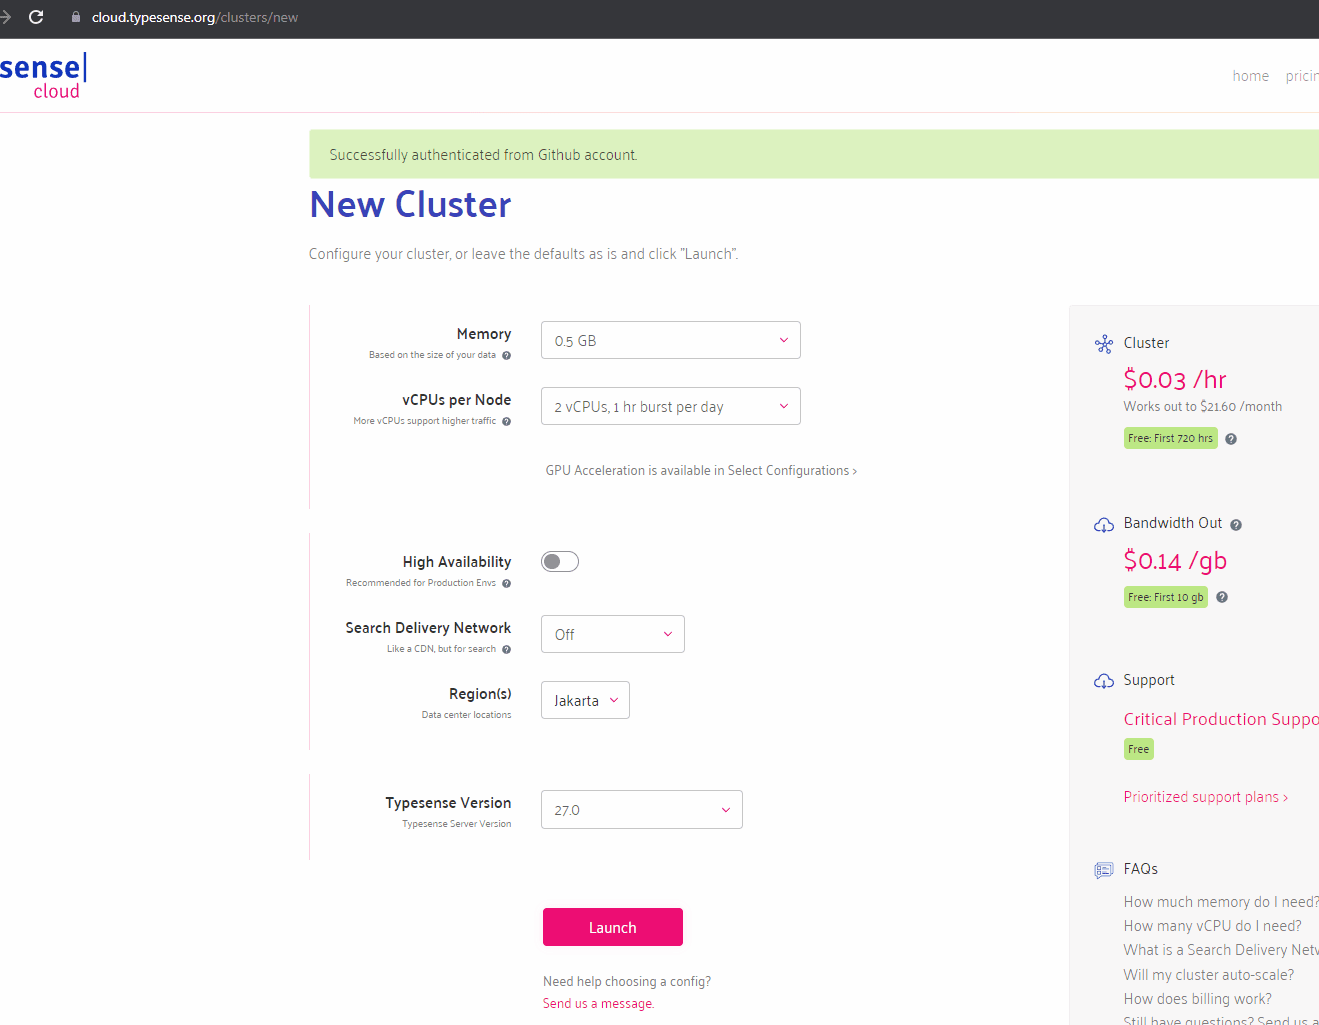The width and height of the screenshot is (1319, 1025).
Task: Open FAQ How many vCPU do I need
Action: [x=1212, y=926]
